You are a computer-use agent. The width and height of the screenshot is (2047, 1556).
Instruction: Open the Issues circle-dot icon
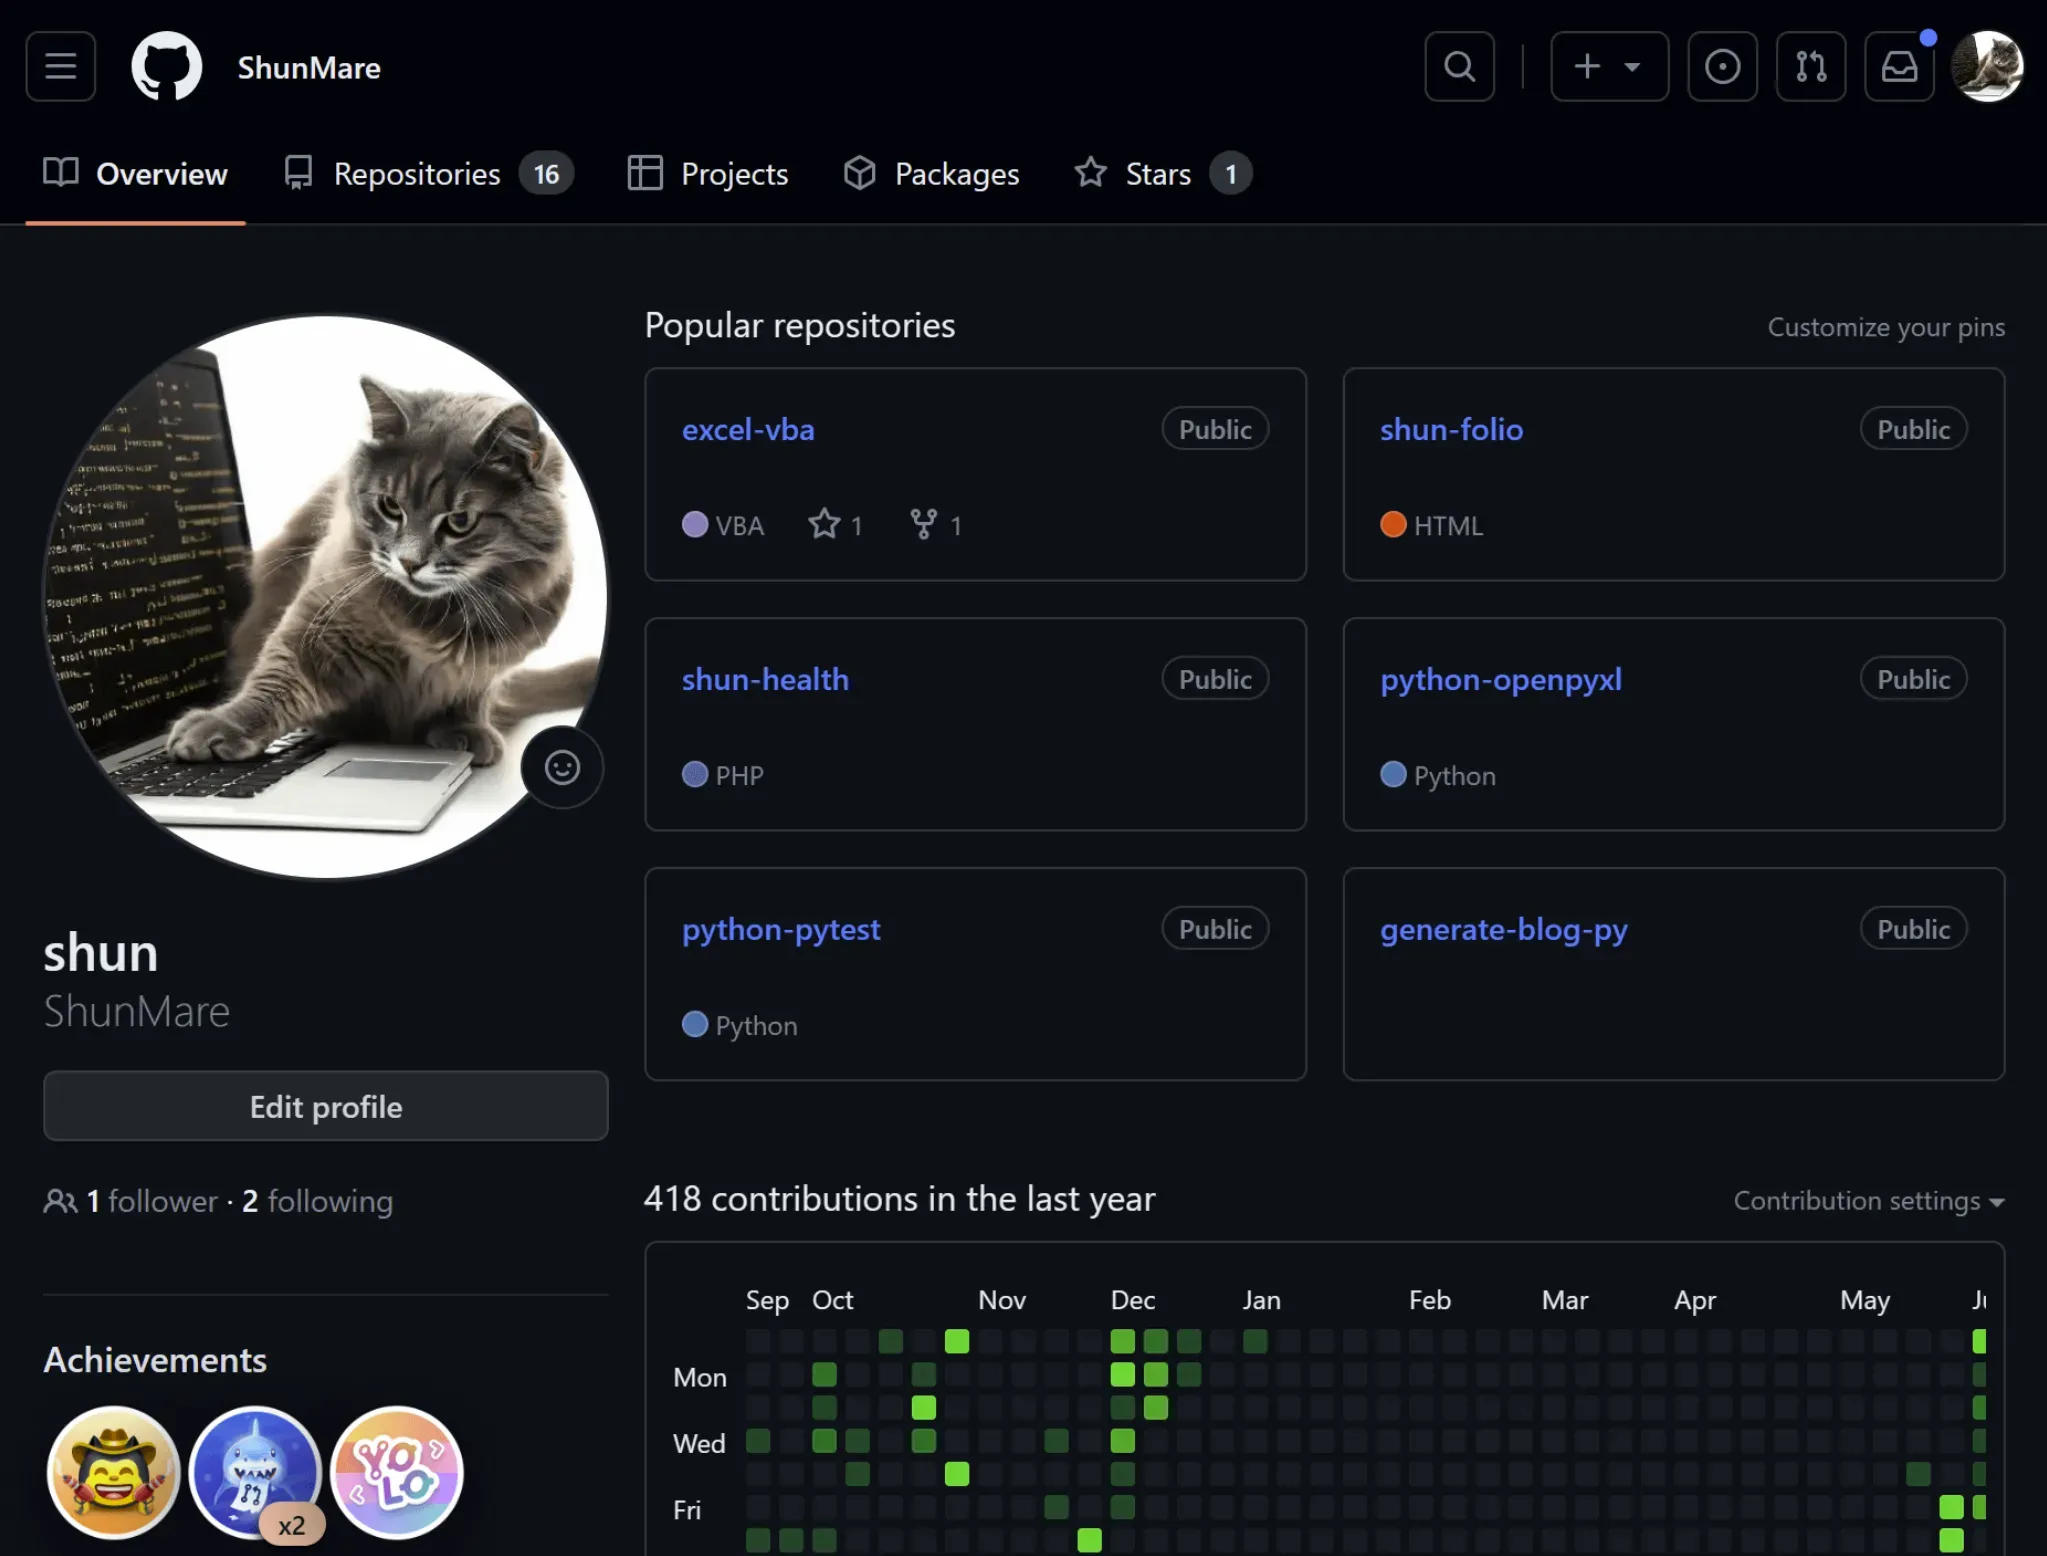coord(1722,67)
